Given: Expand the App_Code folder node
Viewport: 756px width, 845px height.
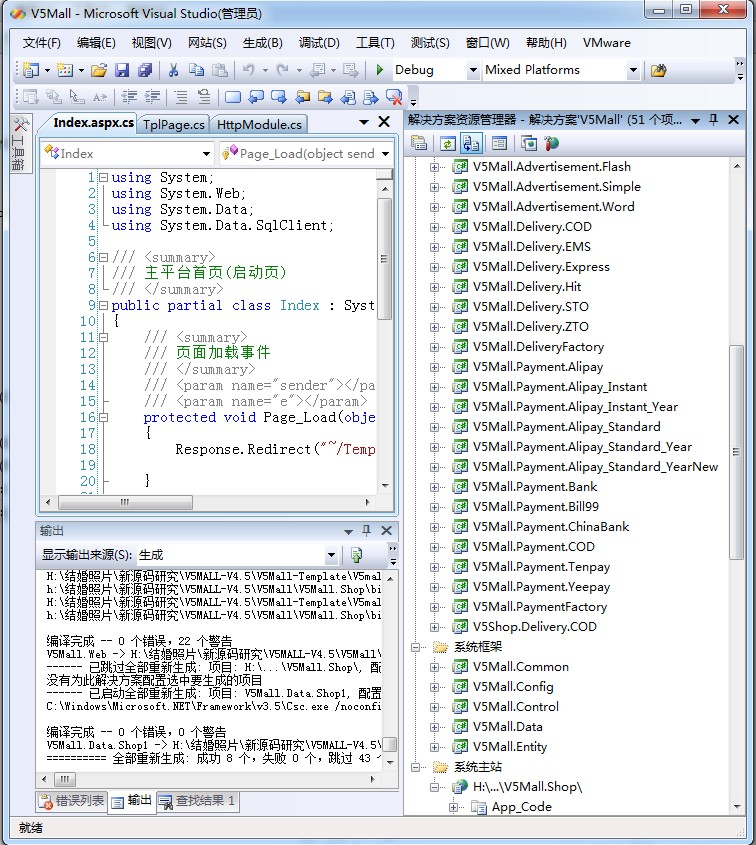Looking at the screenshot, I should coord(453,807).
